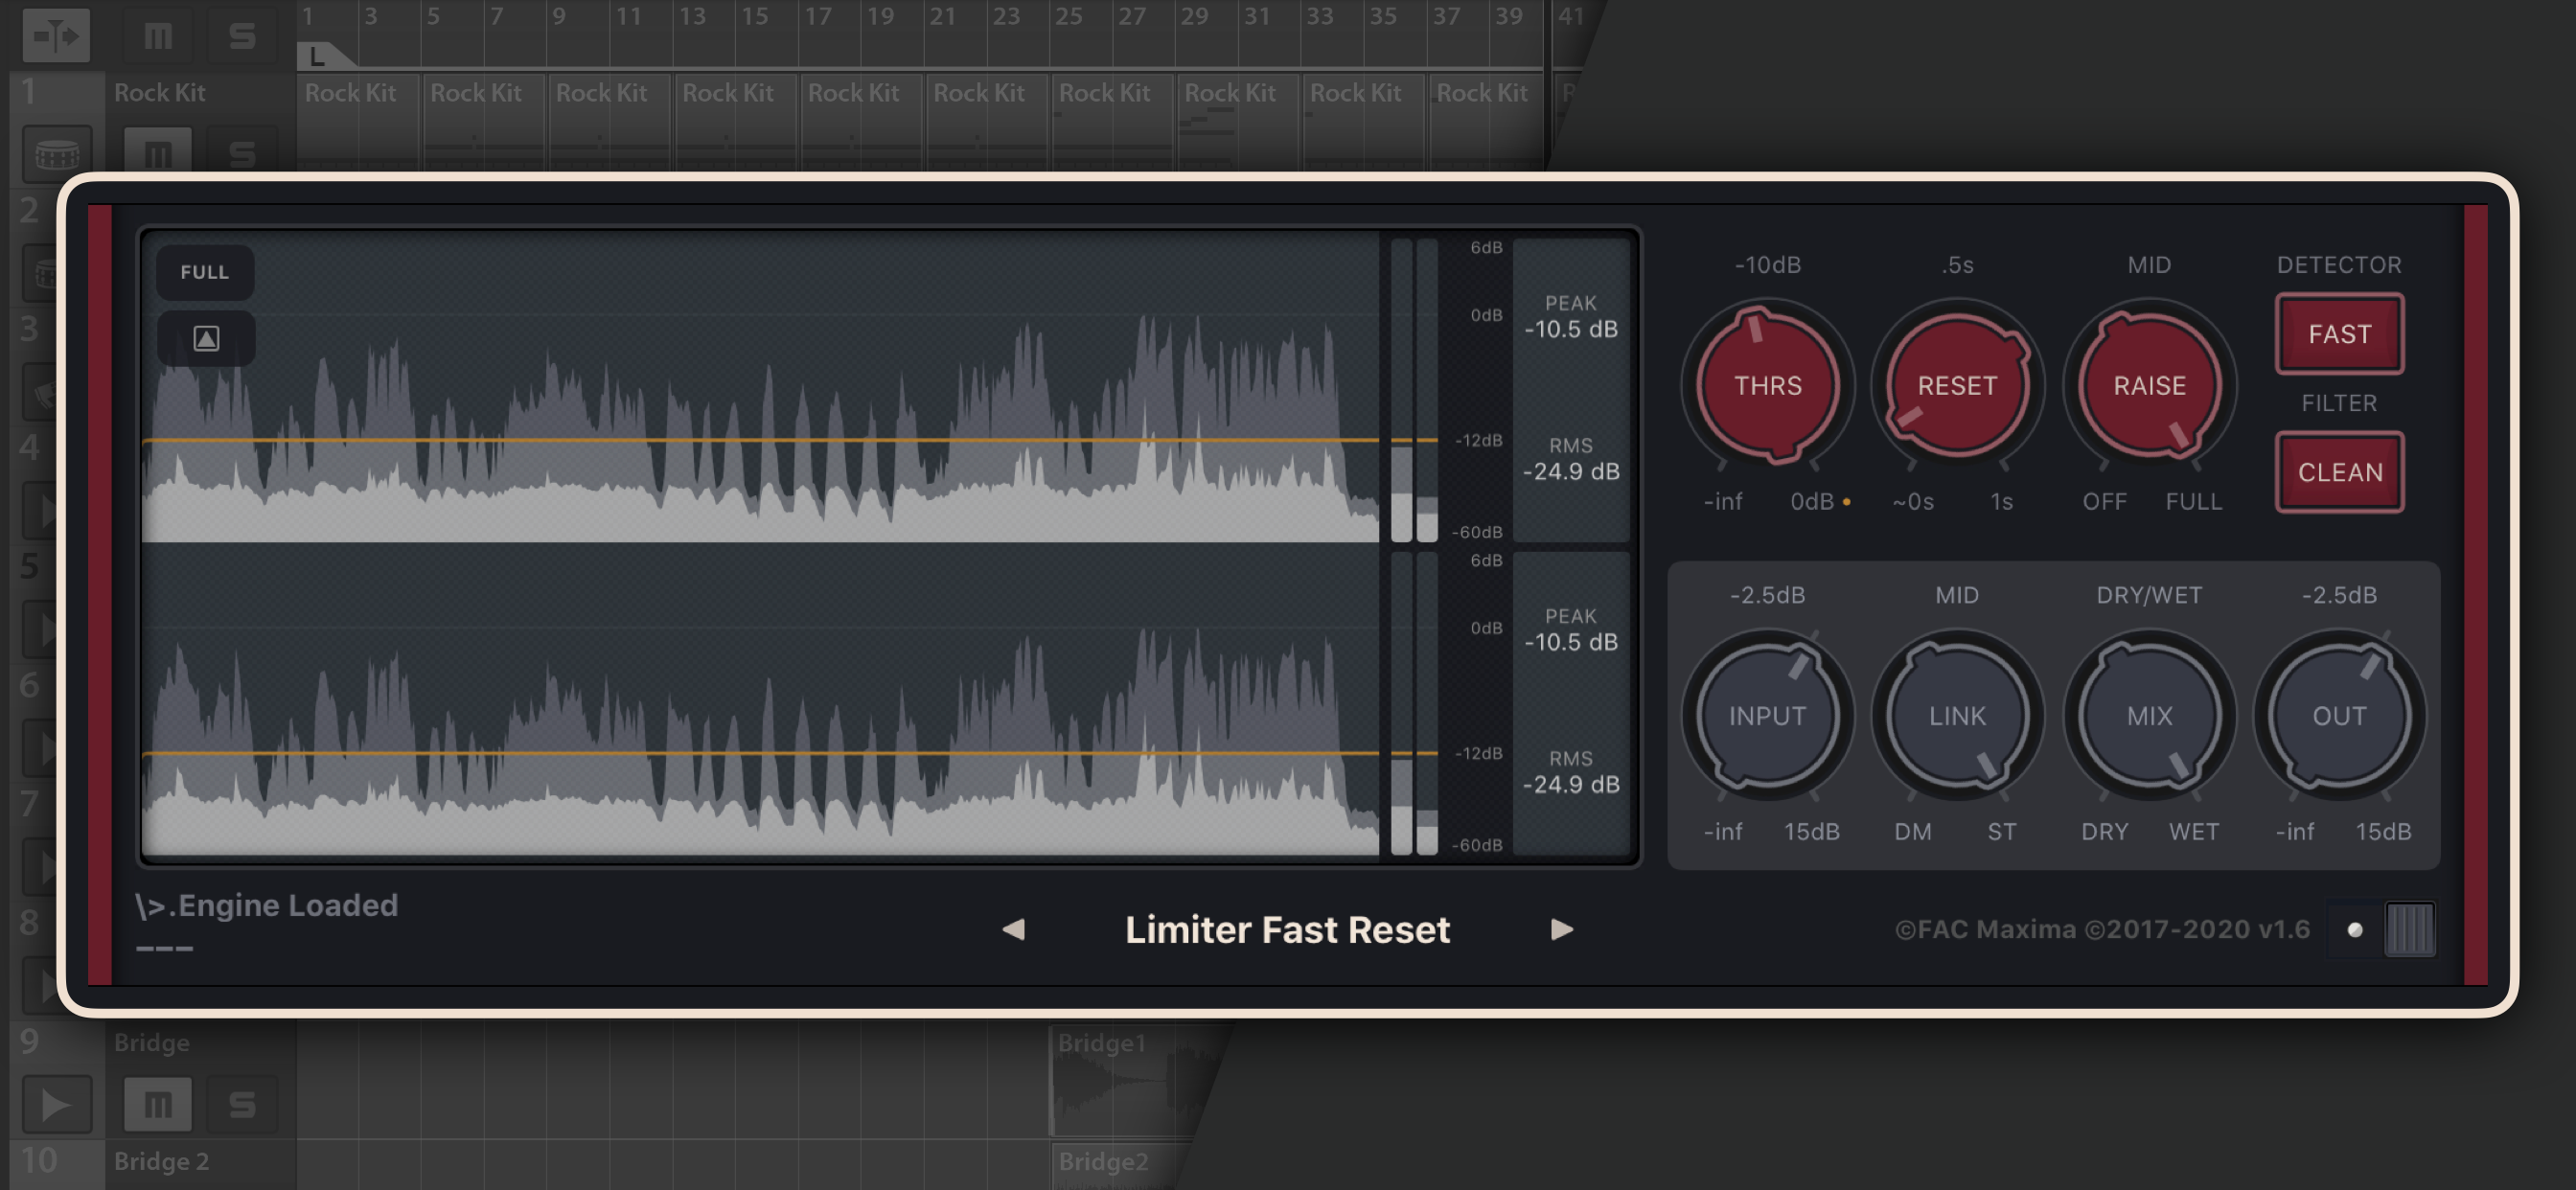Viewport: 2576px width, 1190px height.
Task: Click the waveform display triangle icon
Action: point(206,339)
